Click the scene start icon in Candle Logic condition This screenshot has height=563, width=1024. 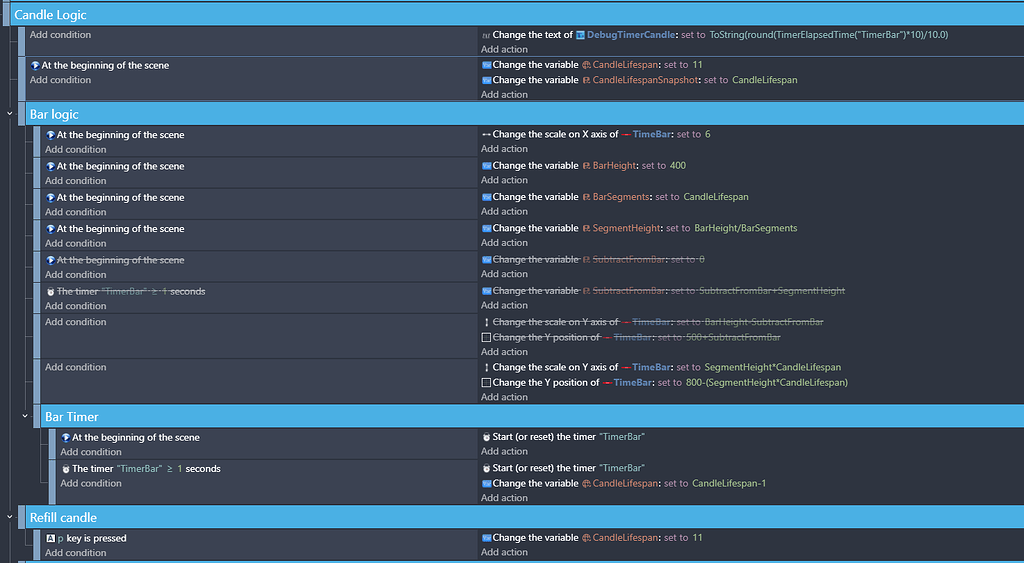(x=35, y=66)
